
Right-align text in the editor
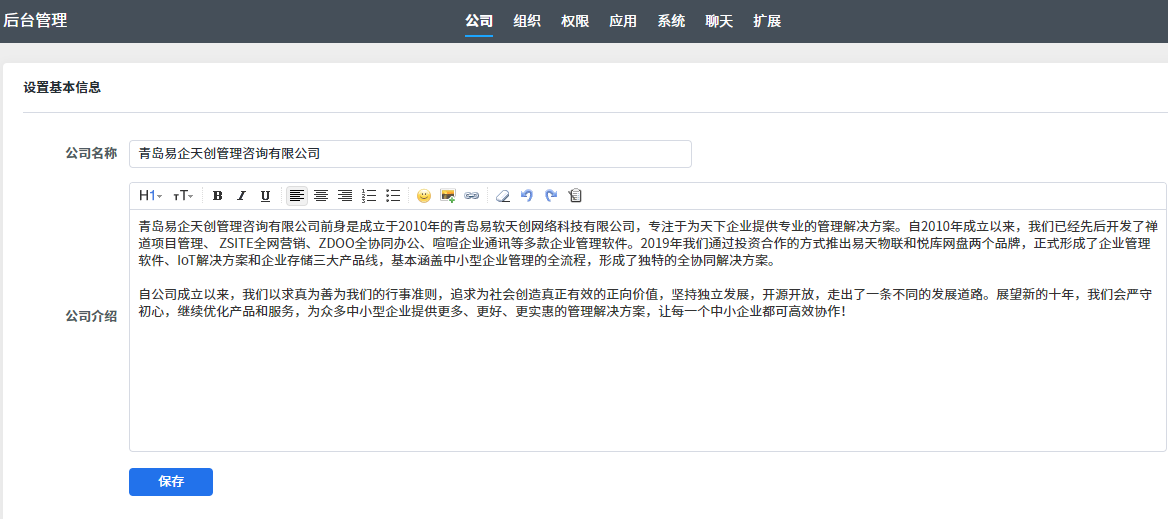[x=345, y=196]
